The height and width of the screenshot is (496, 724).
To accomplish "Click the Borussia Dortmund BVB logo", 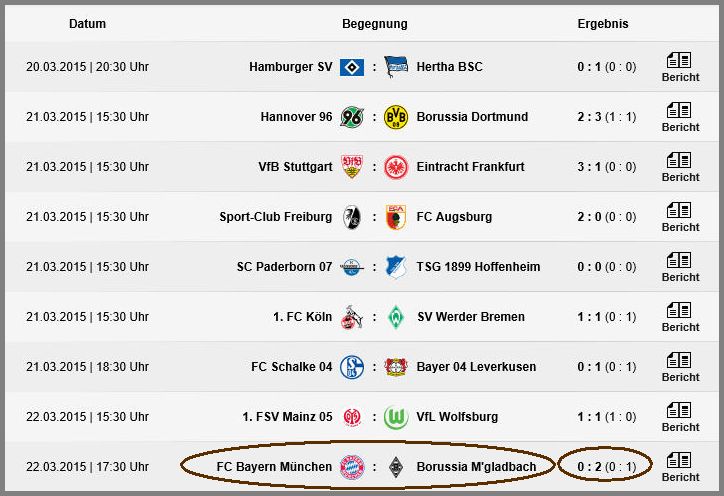I will [x=396, y=117].
